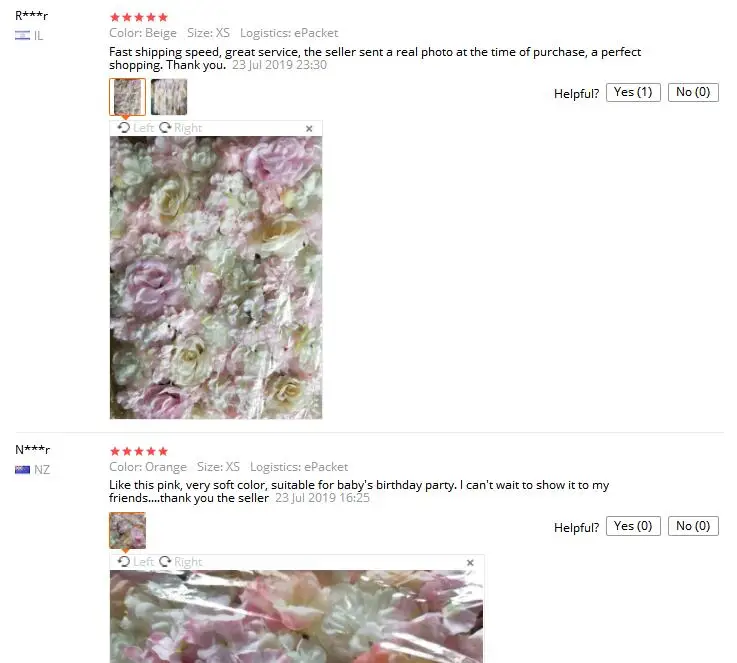
Task: Close the first enlarged review photo
Action: click(x=309, y=129)
